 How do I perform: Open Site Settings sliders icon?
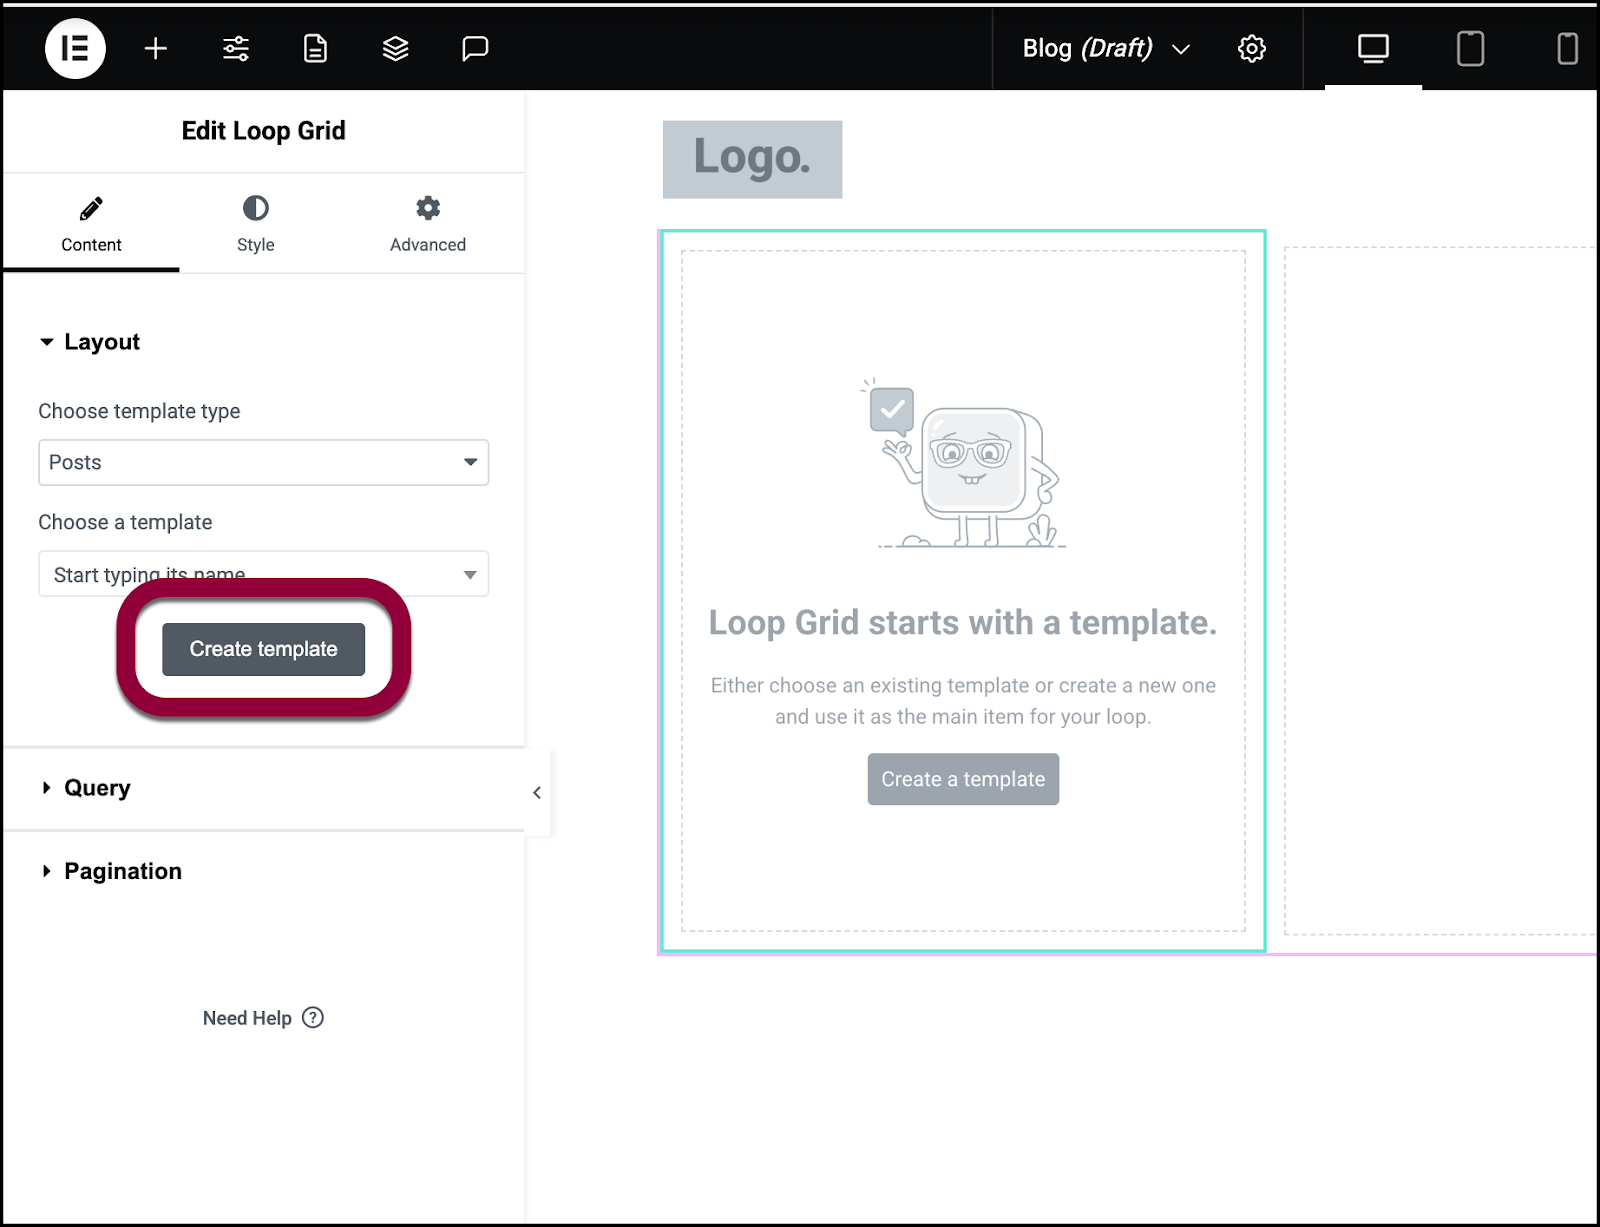[236, 48]
